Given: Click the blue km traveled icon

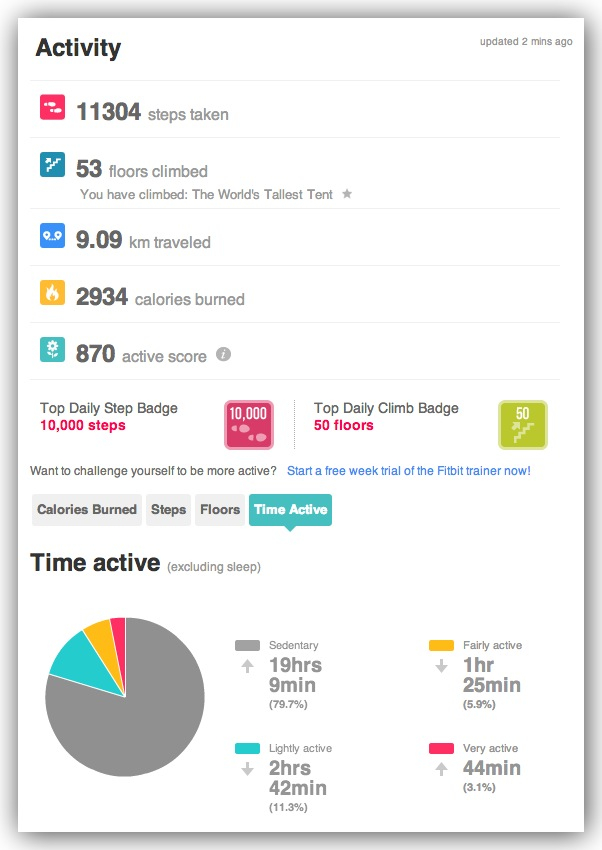Looking at the screenshot, I should 52,236.
